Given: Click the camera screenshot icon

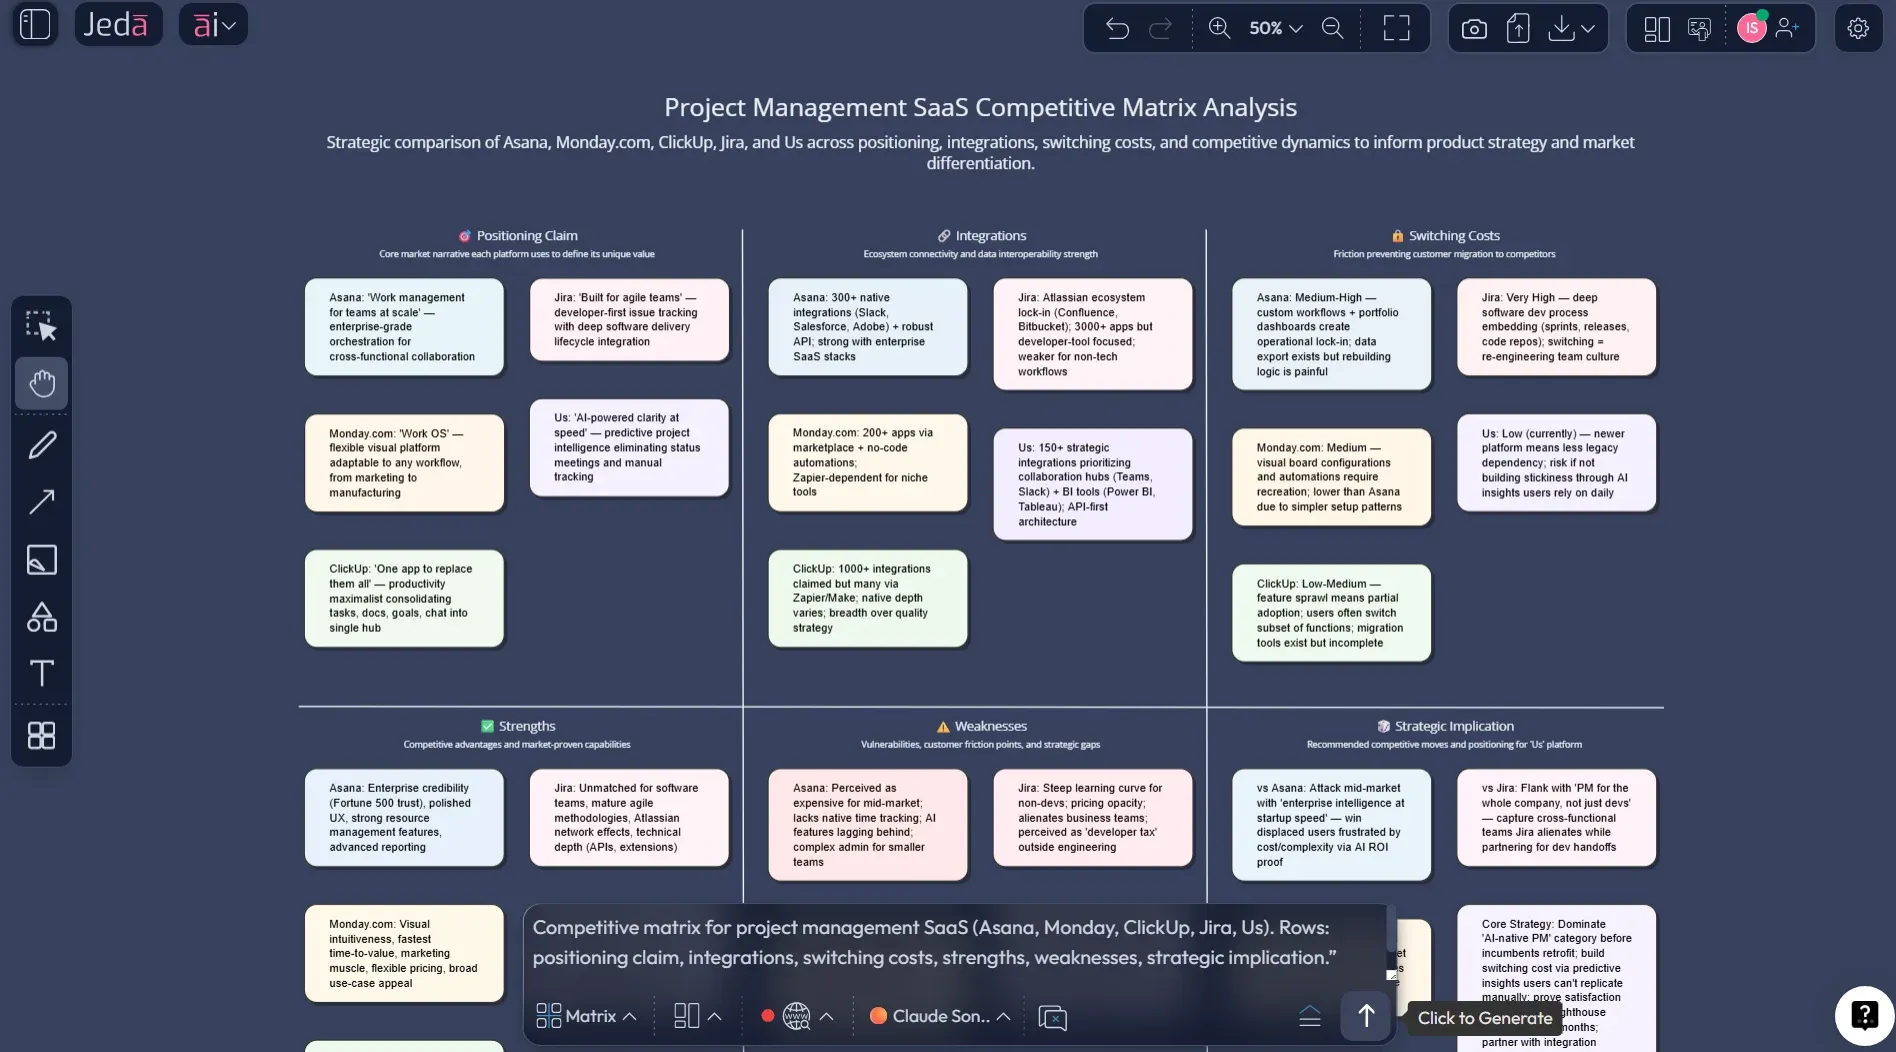Looking at the screenshot, I should [1473, 28].
